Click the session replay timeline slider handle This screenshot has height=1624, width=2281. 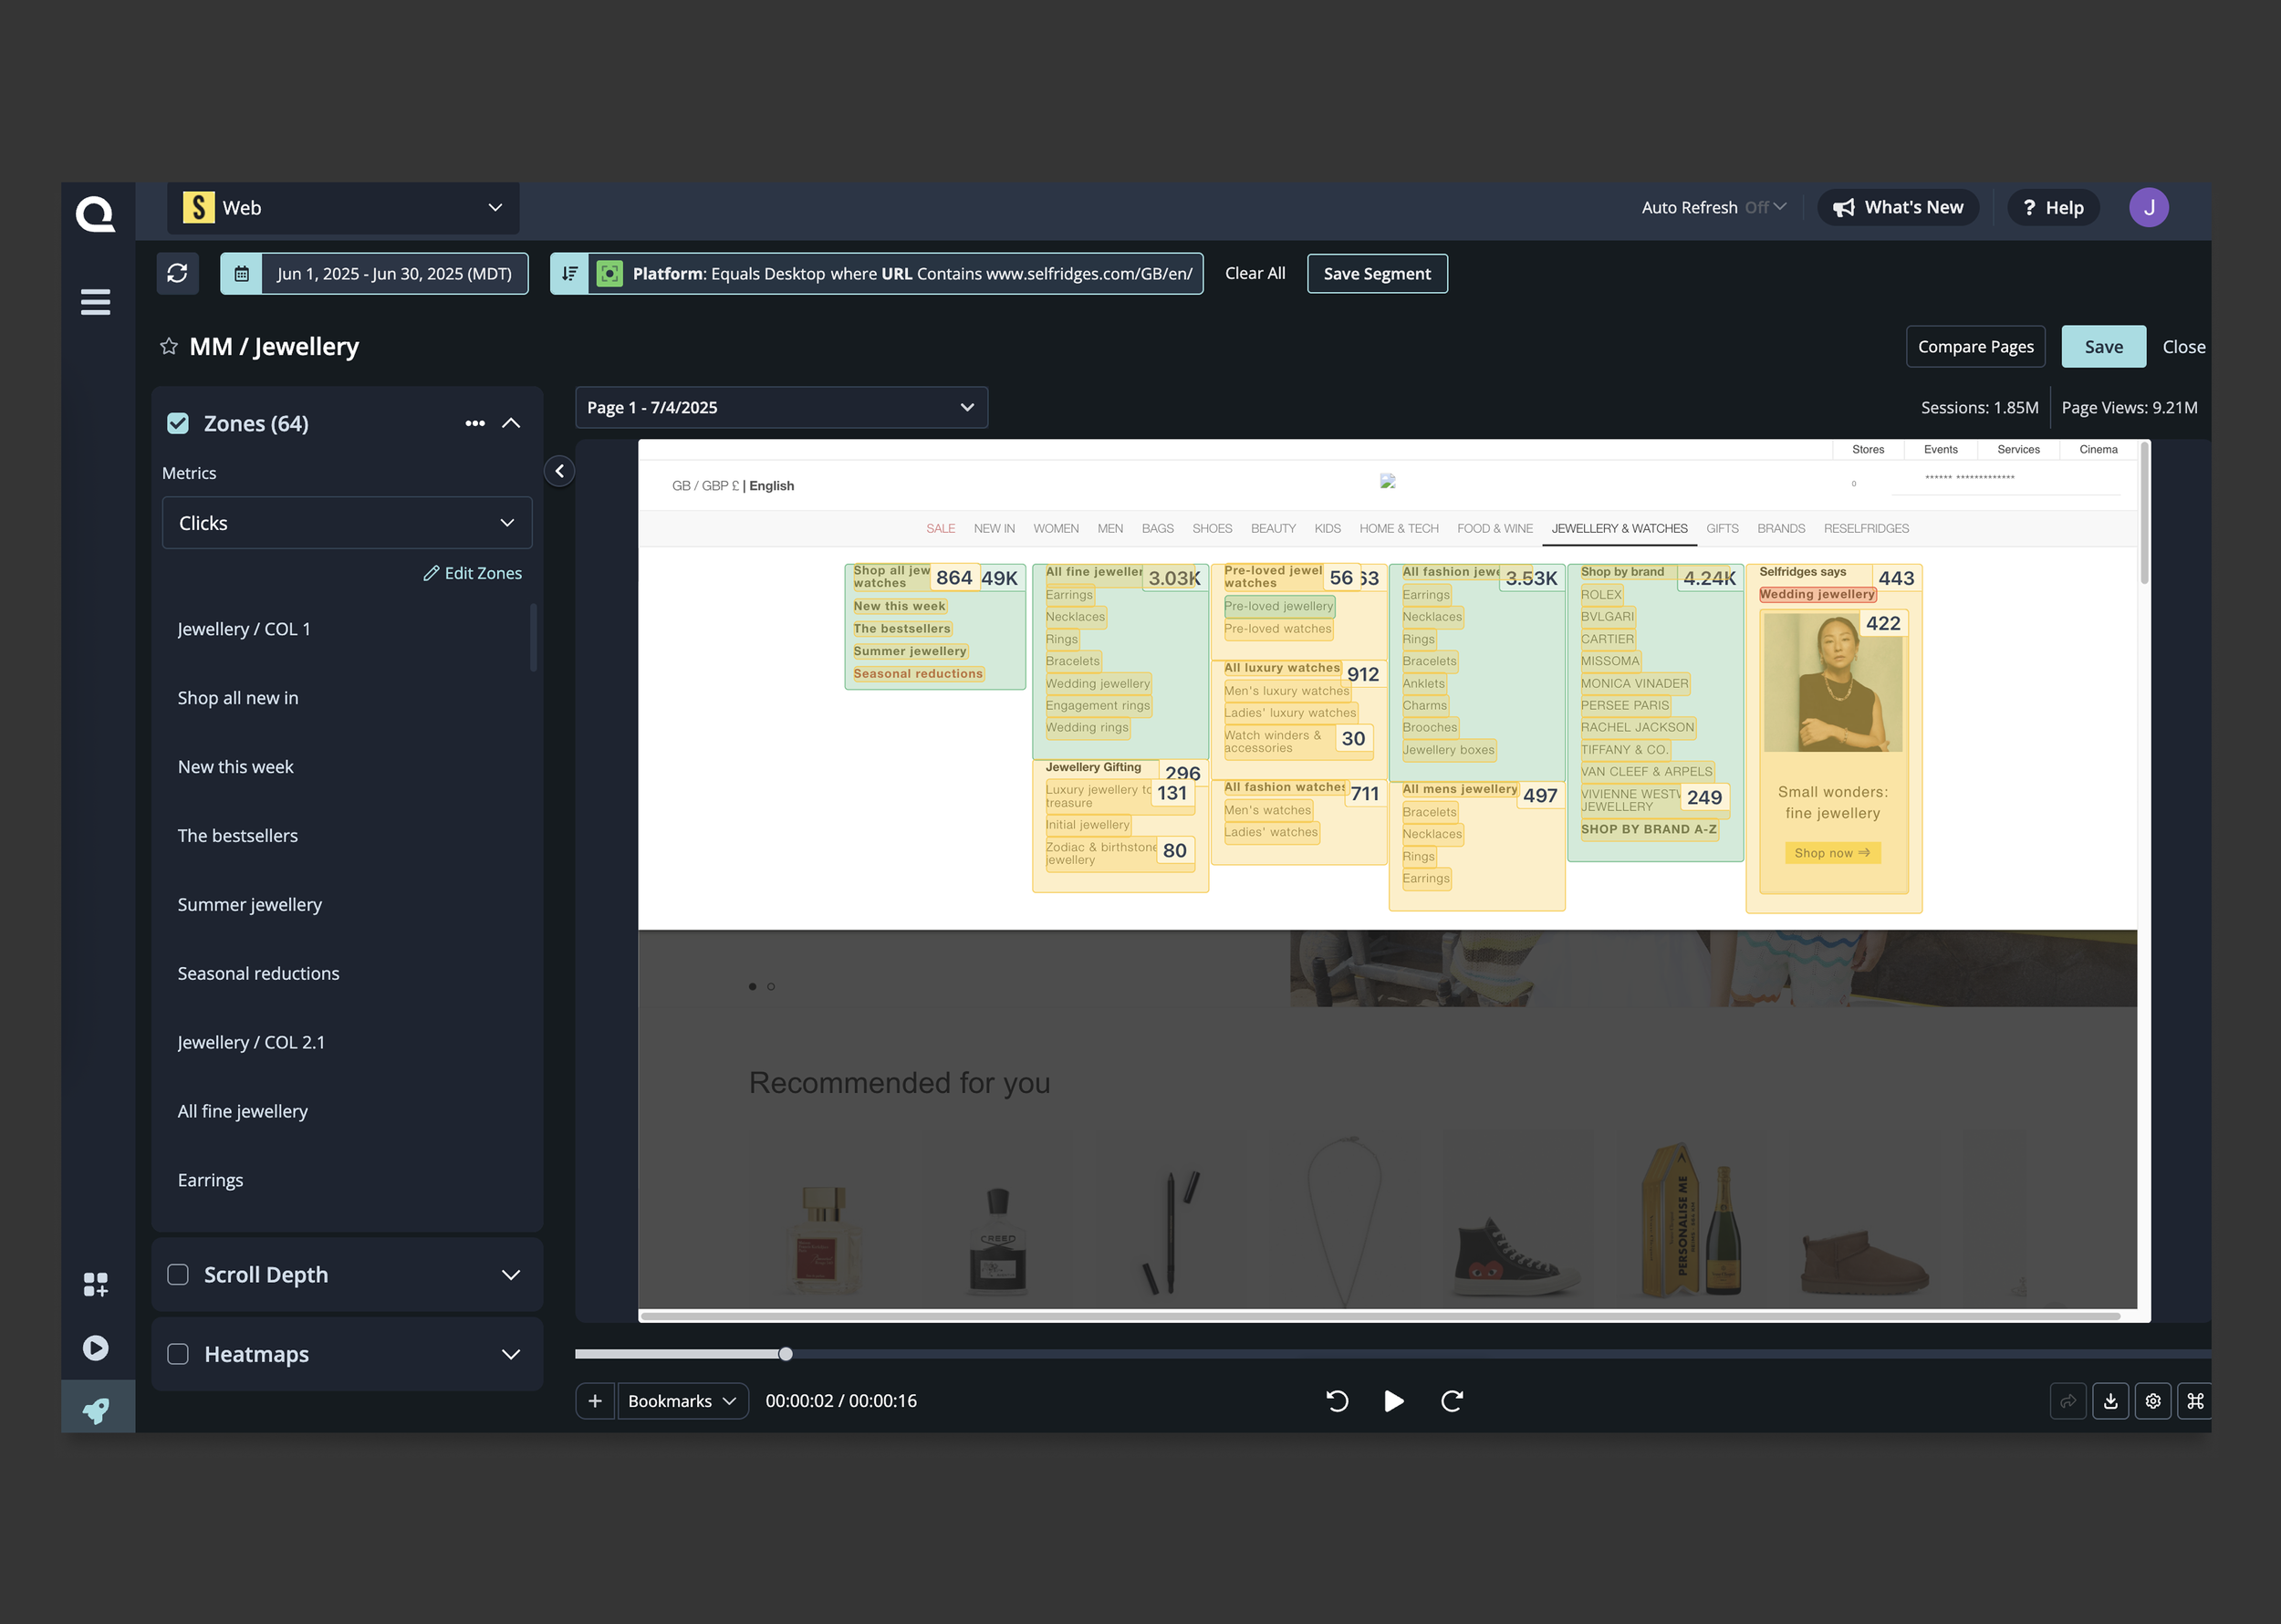pos(786,1354)
